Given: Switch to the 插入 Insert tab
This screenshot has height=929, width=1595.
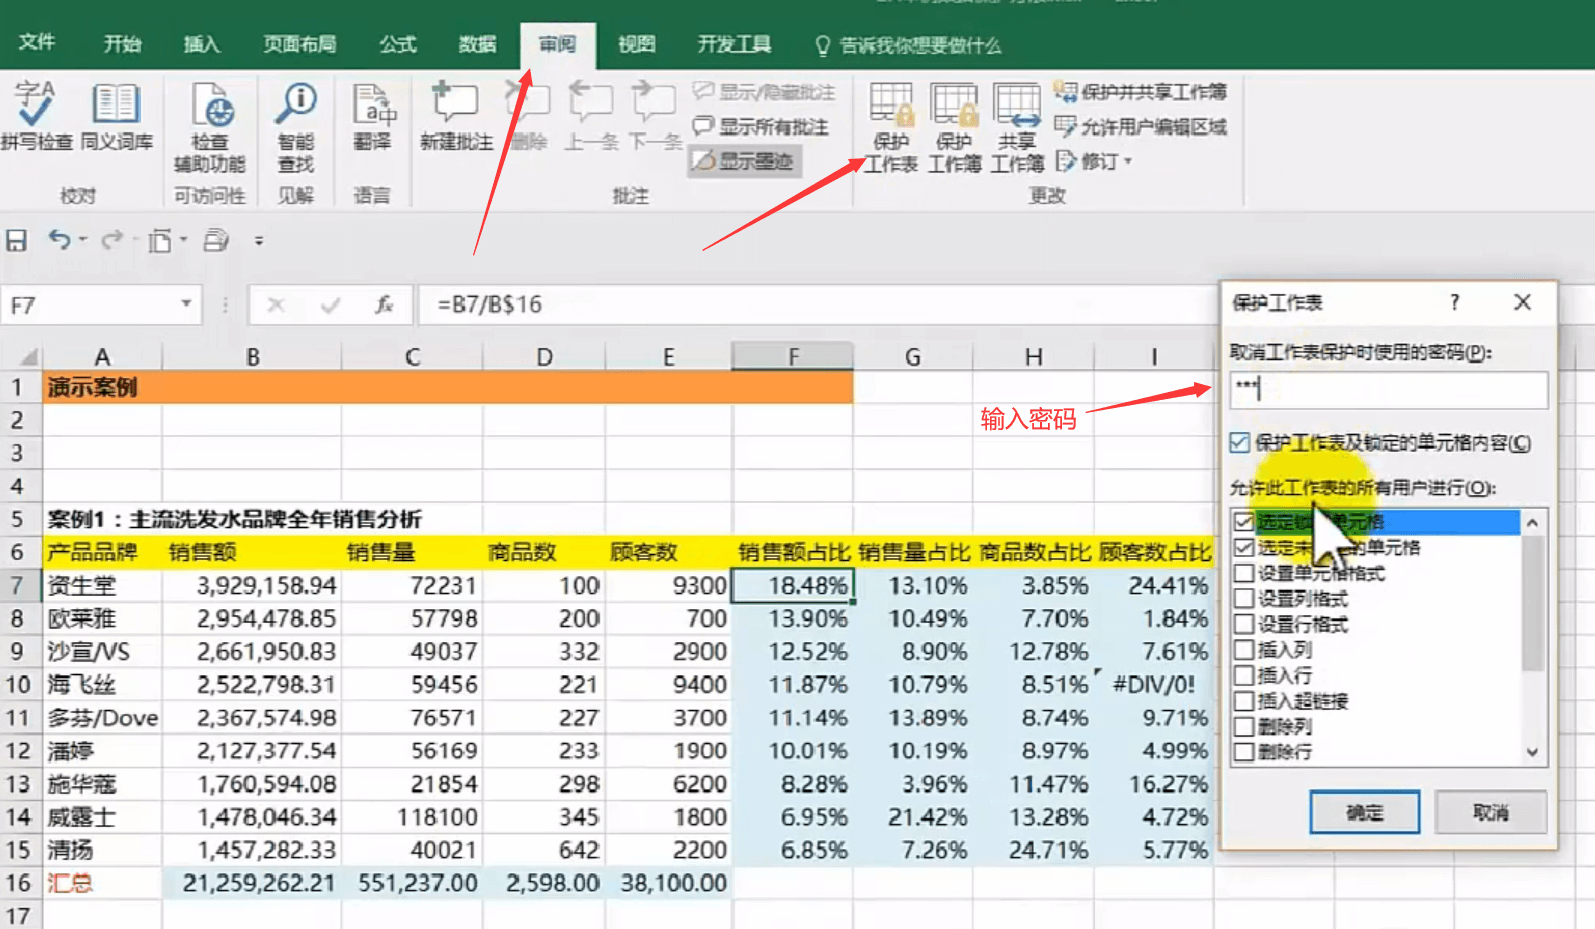Looking at the screenshot, I should (x=201, y=44).
